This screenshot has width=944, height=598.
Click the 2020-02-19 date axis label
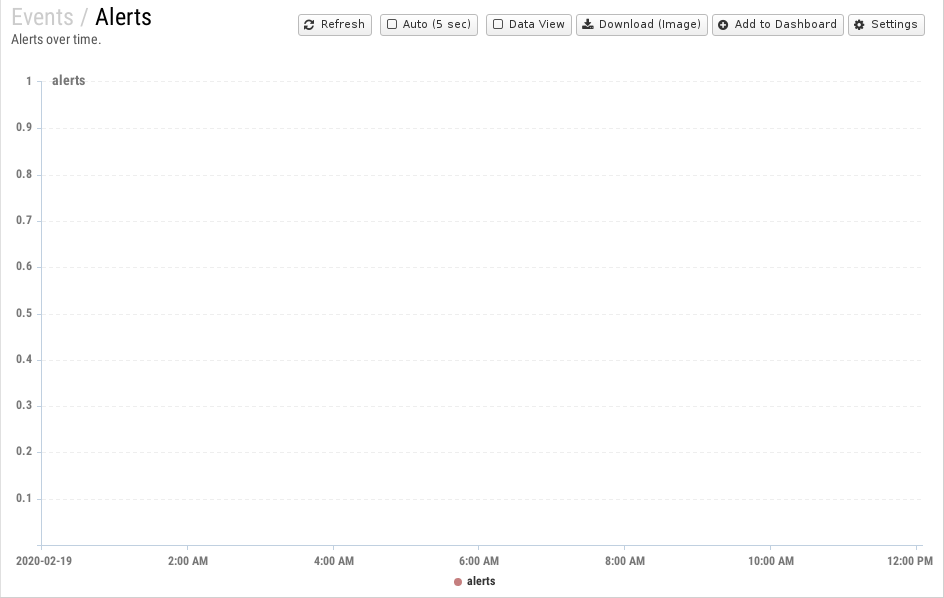44,561
